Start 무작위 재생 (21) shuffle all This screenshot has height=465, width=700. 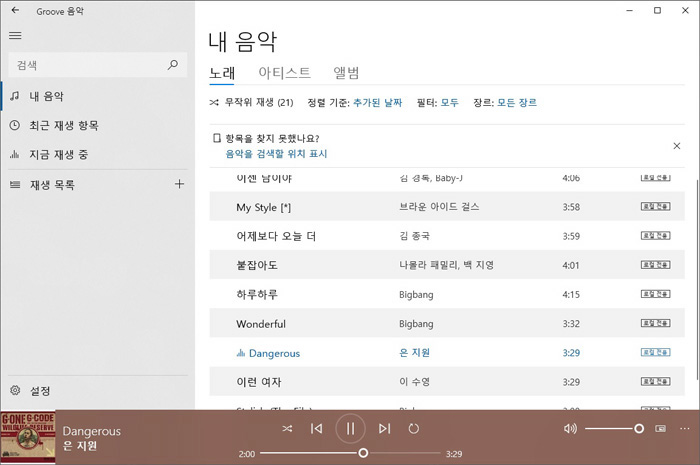point(251,103)
